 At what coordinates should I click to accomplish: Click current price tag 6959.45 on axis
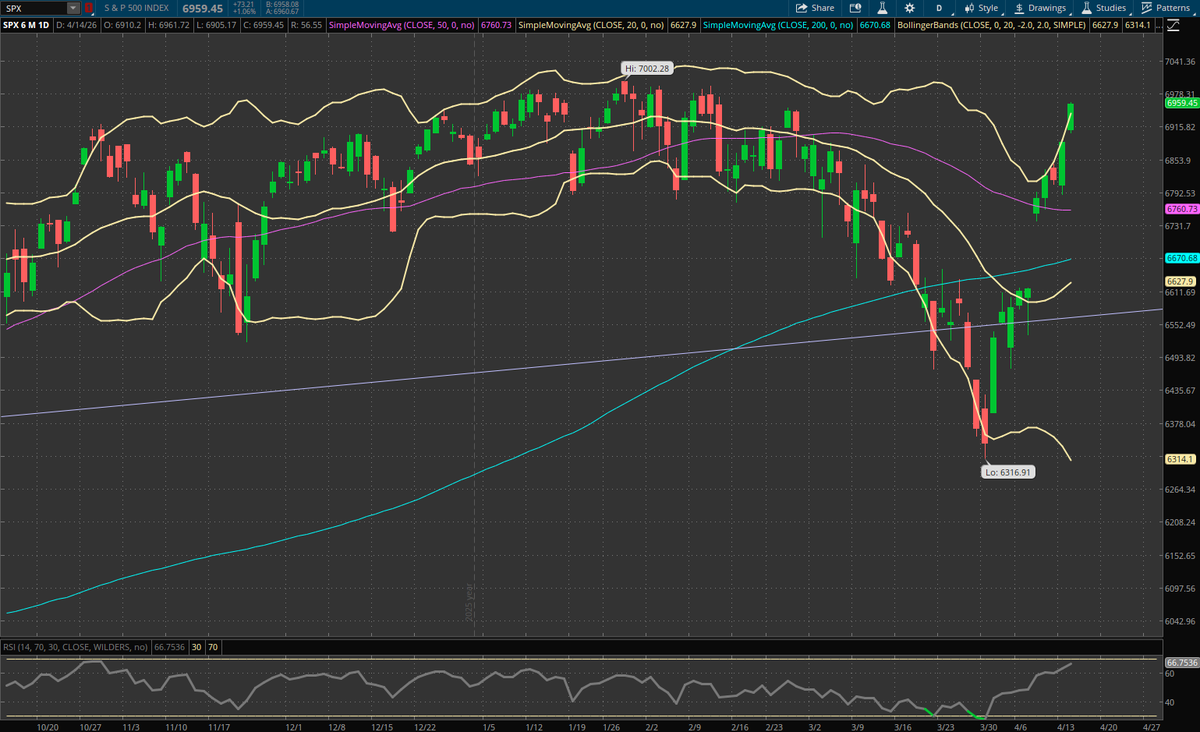point(1182,102)
